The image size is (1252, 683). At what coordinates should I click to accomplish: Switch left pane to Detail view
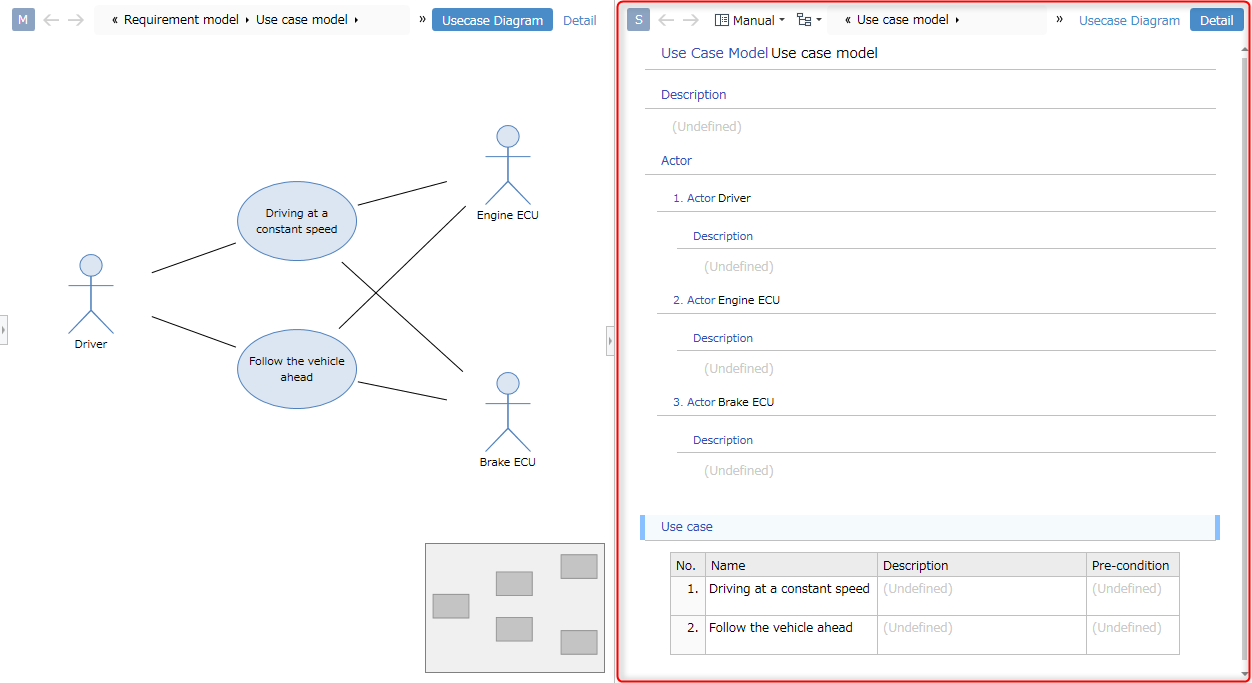(580, 20)
